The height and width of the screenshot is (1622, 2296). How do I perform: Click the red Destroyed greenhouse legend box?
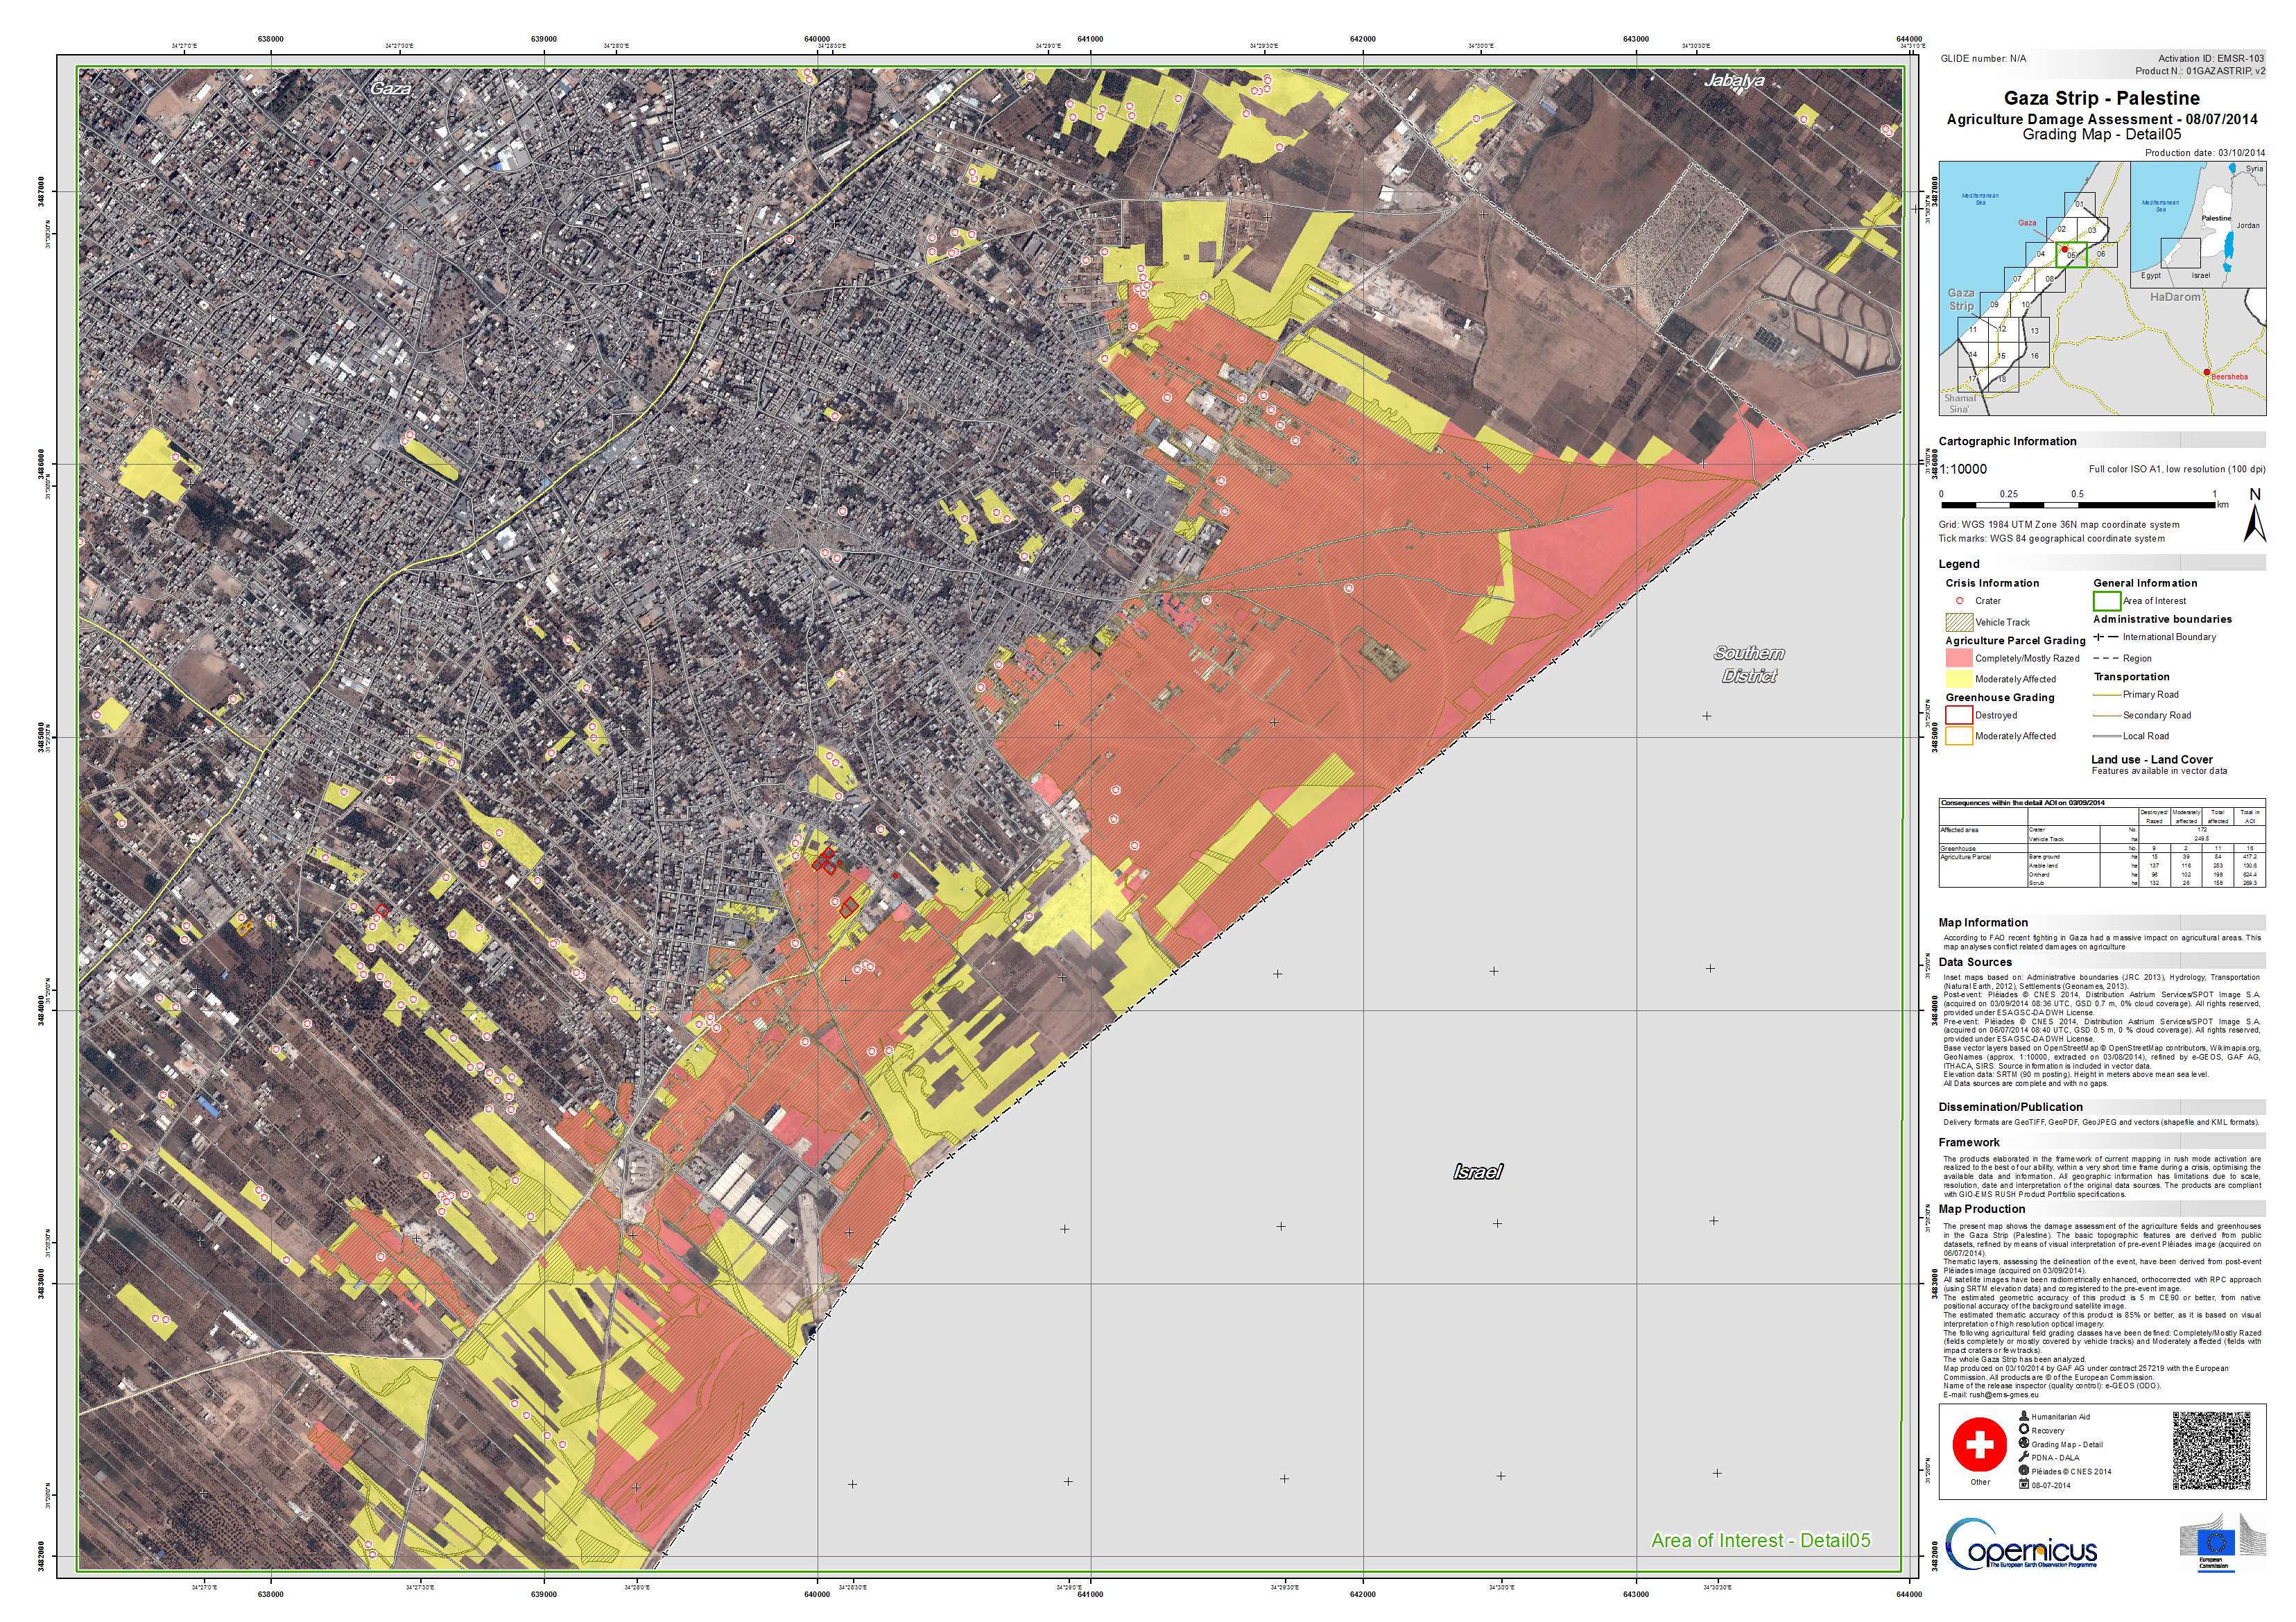1958,715
